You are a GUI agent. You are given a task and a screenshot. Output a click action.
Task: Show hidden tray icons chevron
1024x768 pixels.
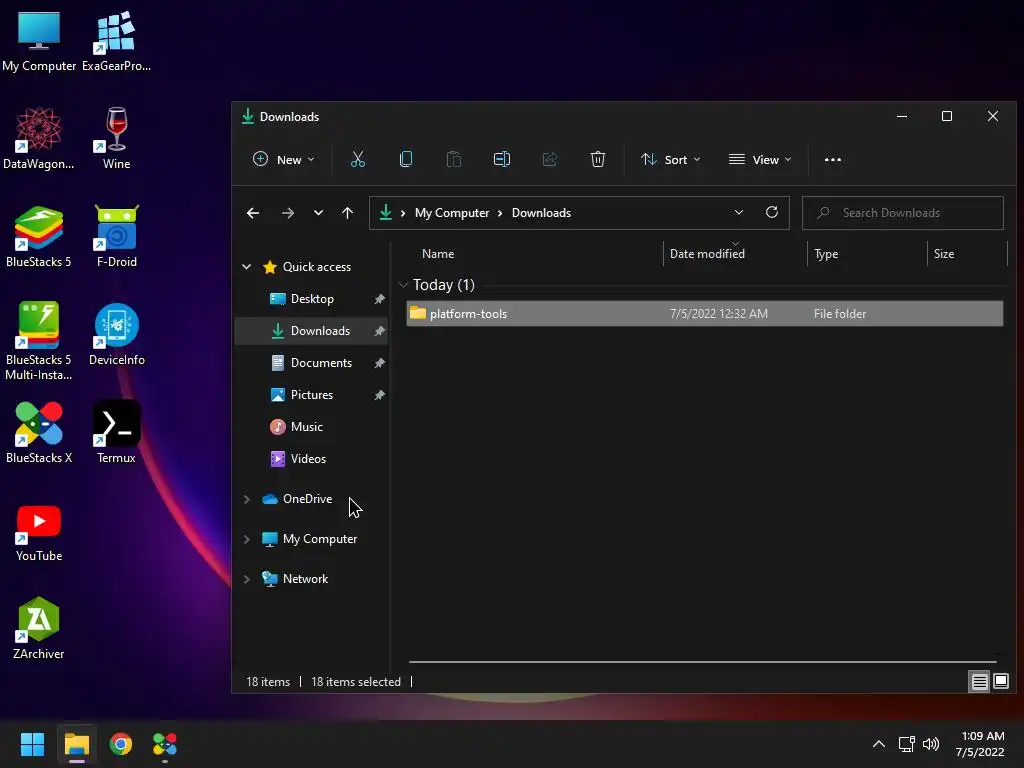[x=879, y=744]
